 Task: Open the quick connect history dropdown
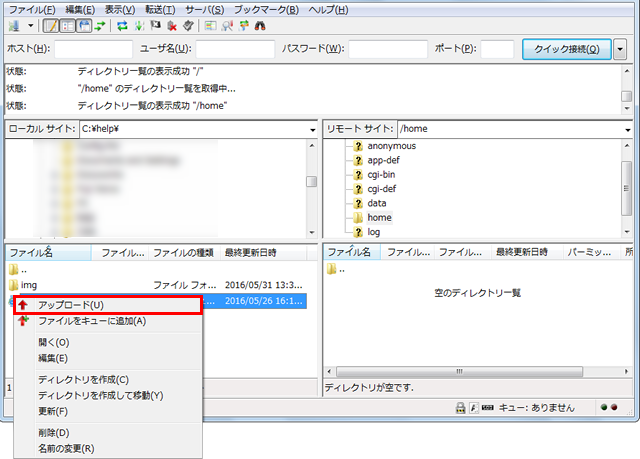click(620, 49)
